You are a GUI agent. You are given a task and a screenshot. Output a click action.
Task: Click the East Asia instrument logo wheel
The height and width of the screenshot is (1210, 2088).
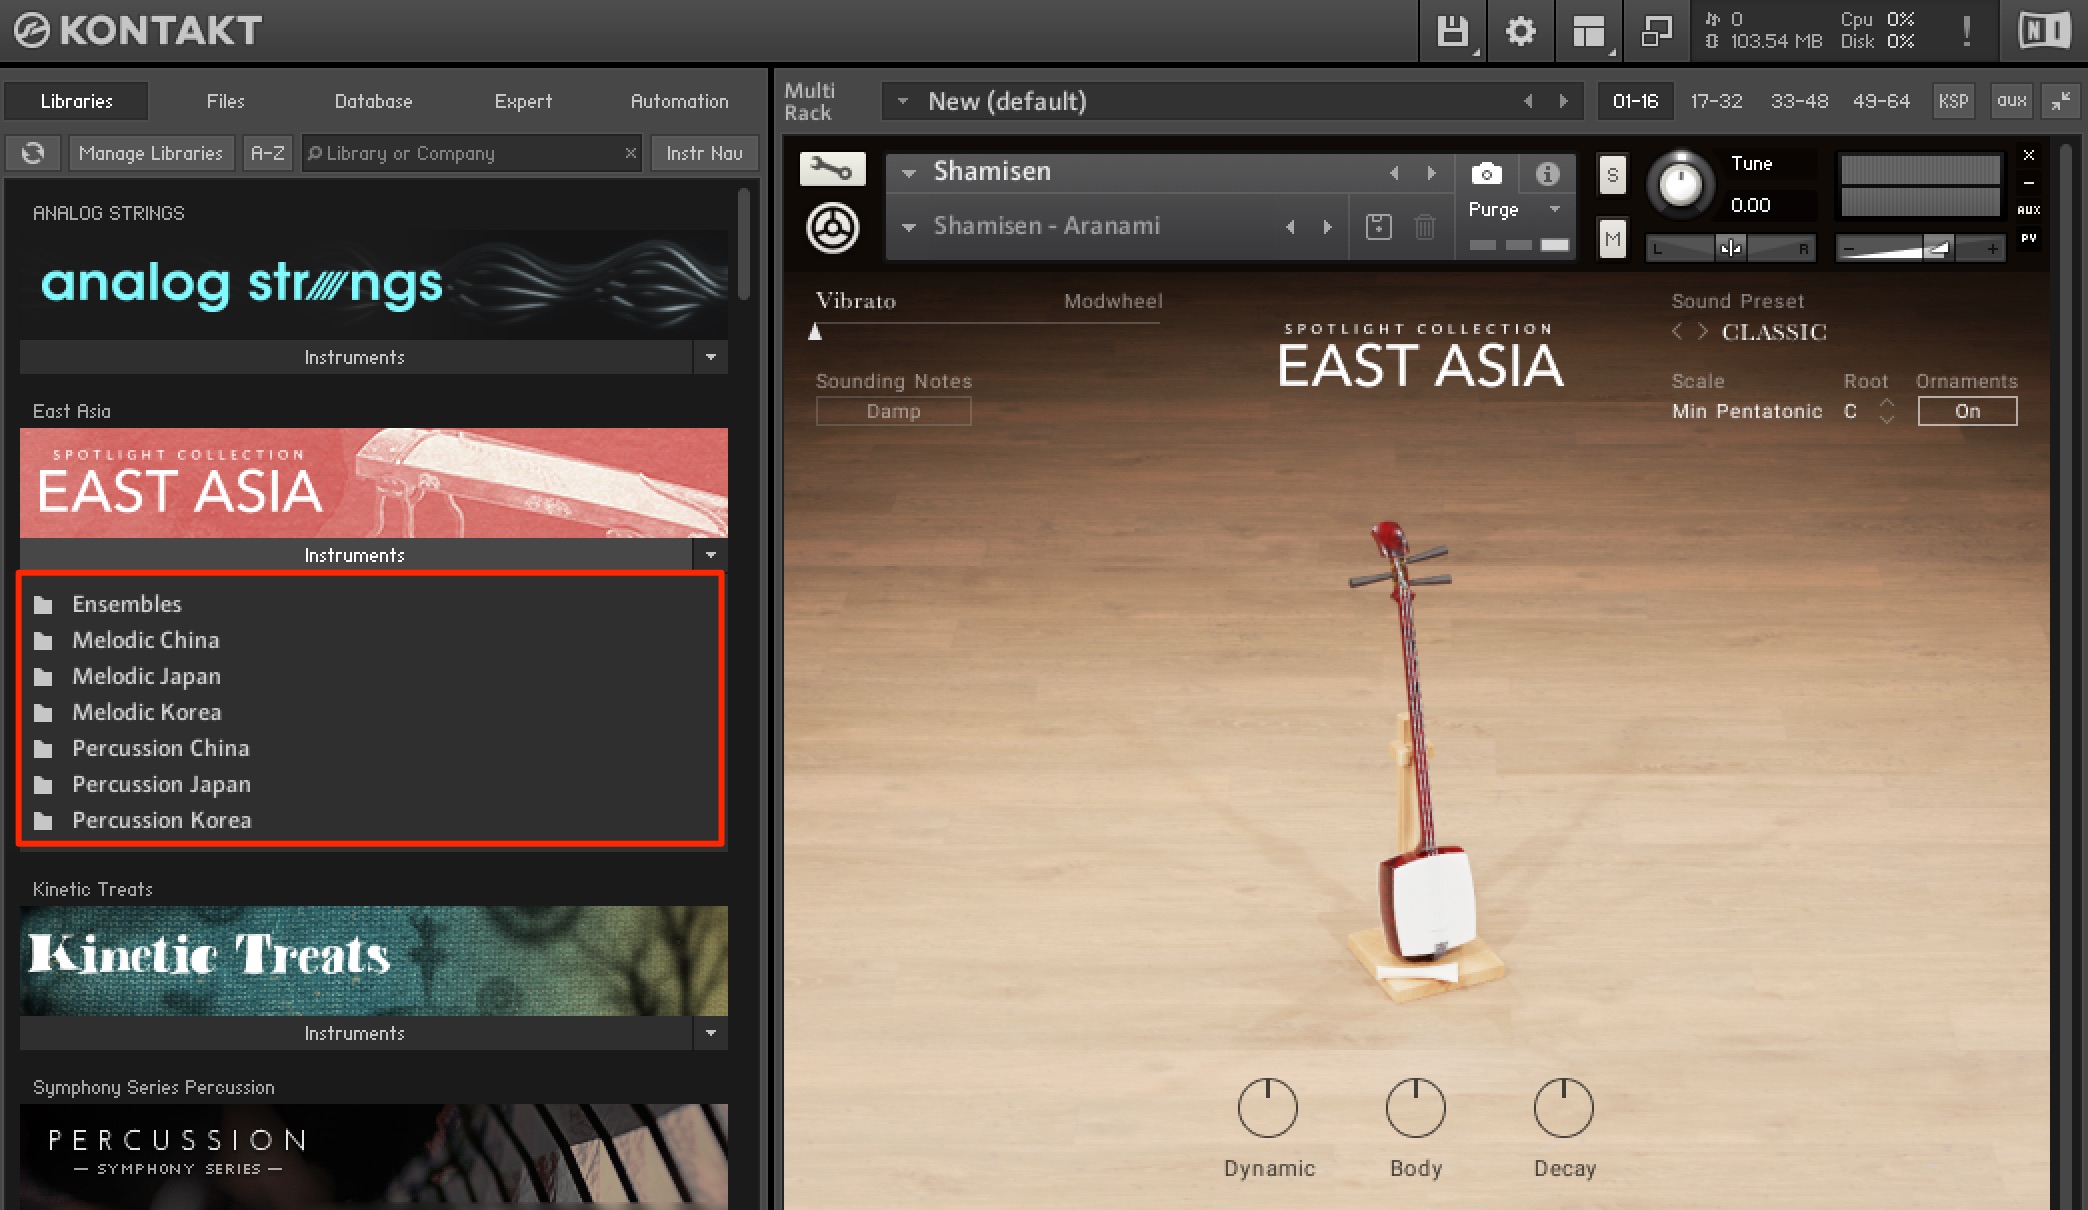(832, 228)
